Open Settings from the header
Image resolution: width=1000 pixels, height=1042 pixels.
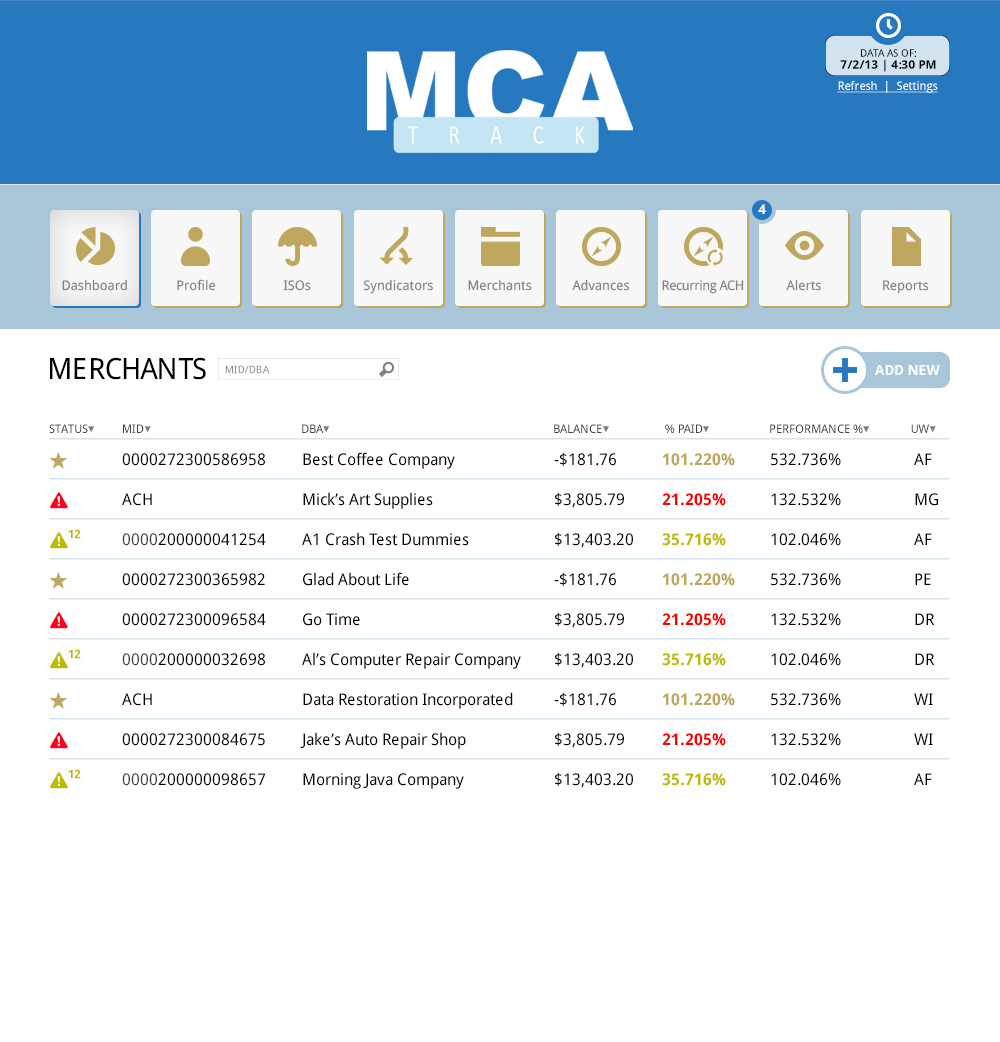tap(916, 85)
